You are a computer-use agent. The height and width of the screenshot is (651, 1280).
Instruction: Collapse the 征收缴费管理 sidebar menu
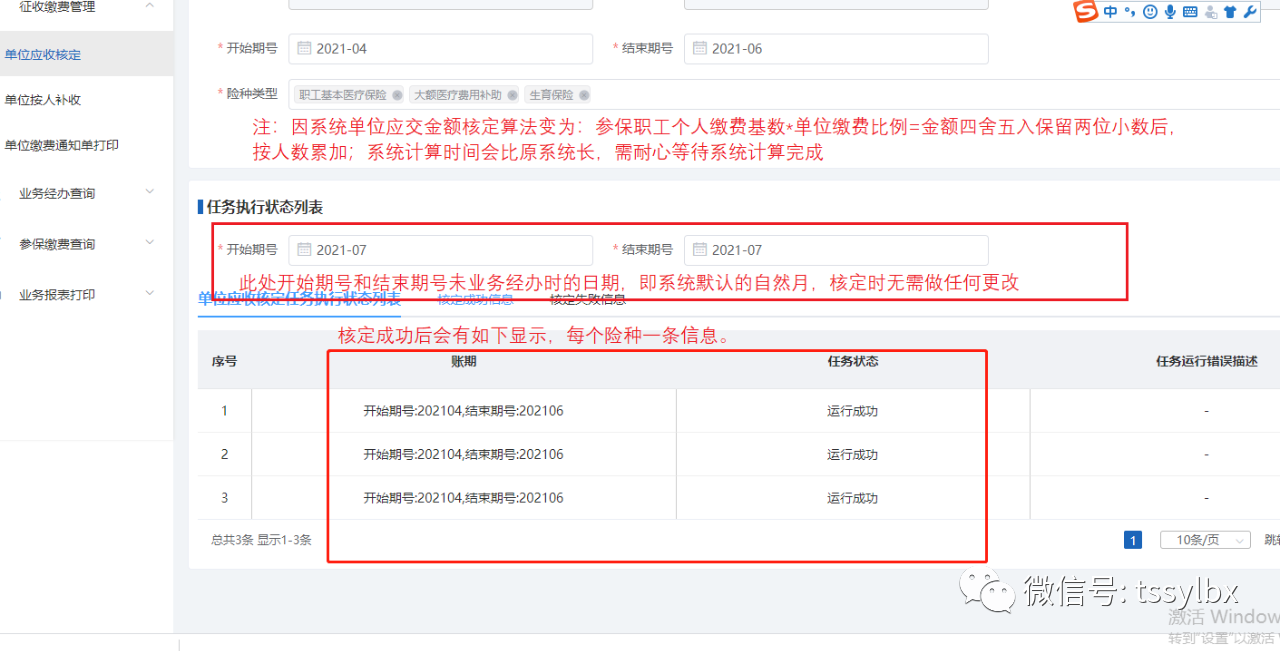(150, 7)
